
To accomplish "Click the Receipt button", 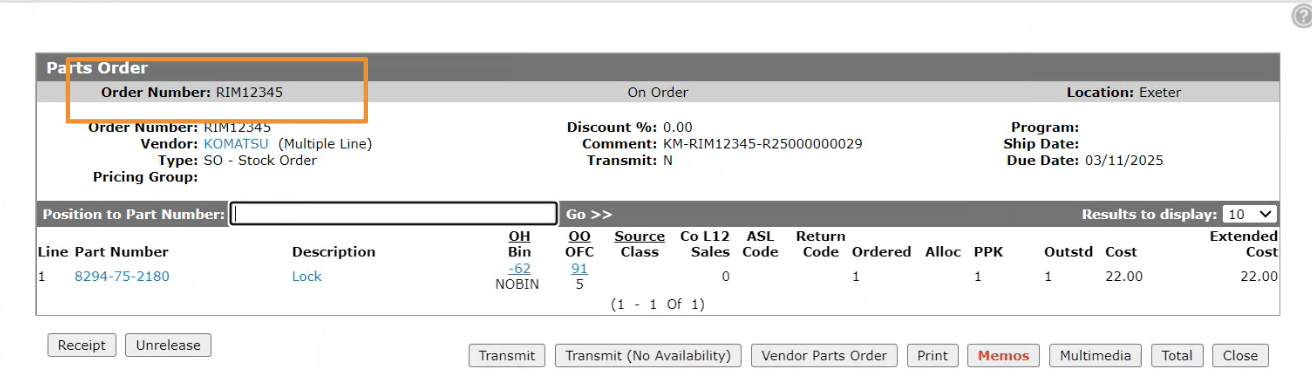I will 82,345.
